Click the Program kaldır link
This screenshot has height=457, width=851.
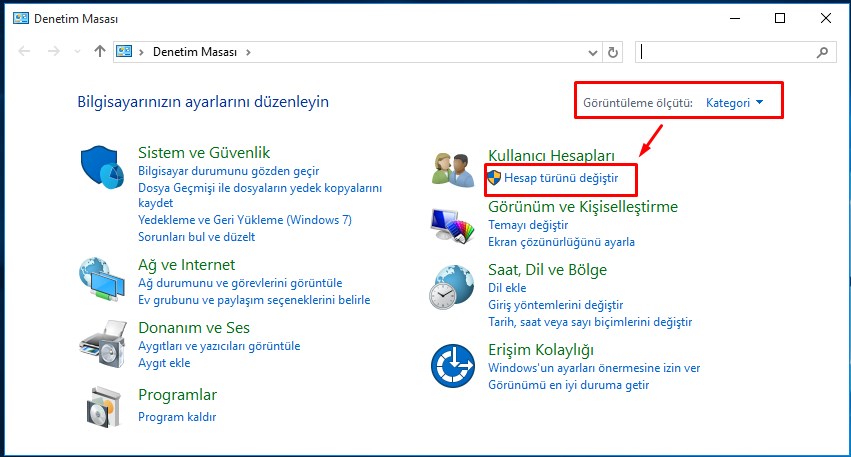tap(177, 417)
